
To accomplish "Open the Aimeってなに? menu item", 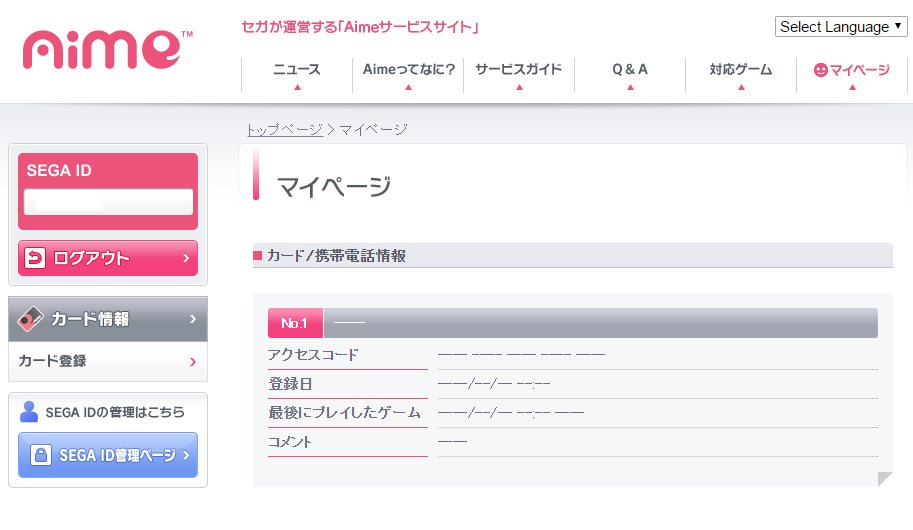I will [408, 75].
